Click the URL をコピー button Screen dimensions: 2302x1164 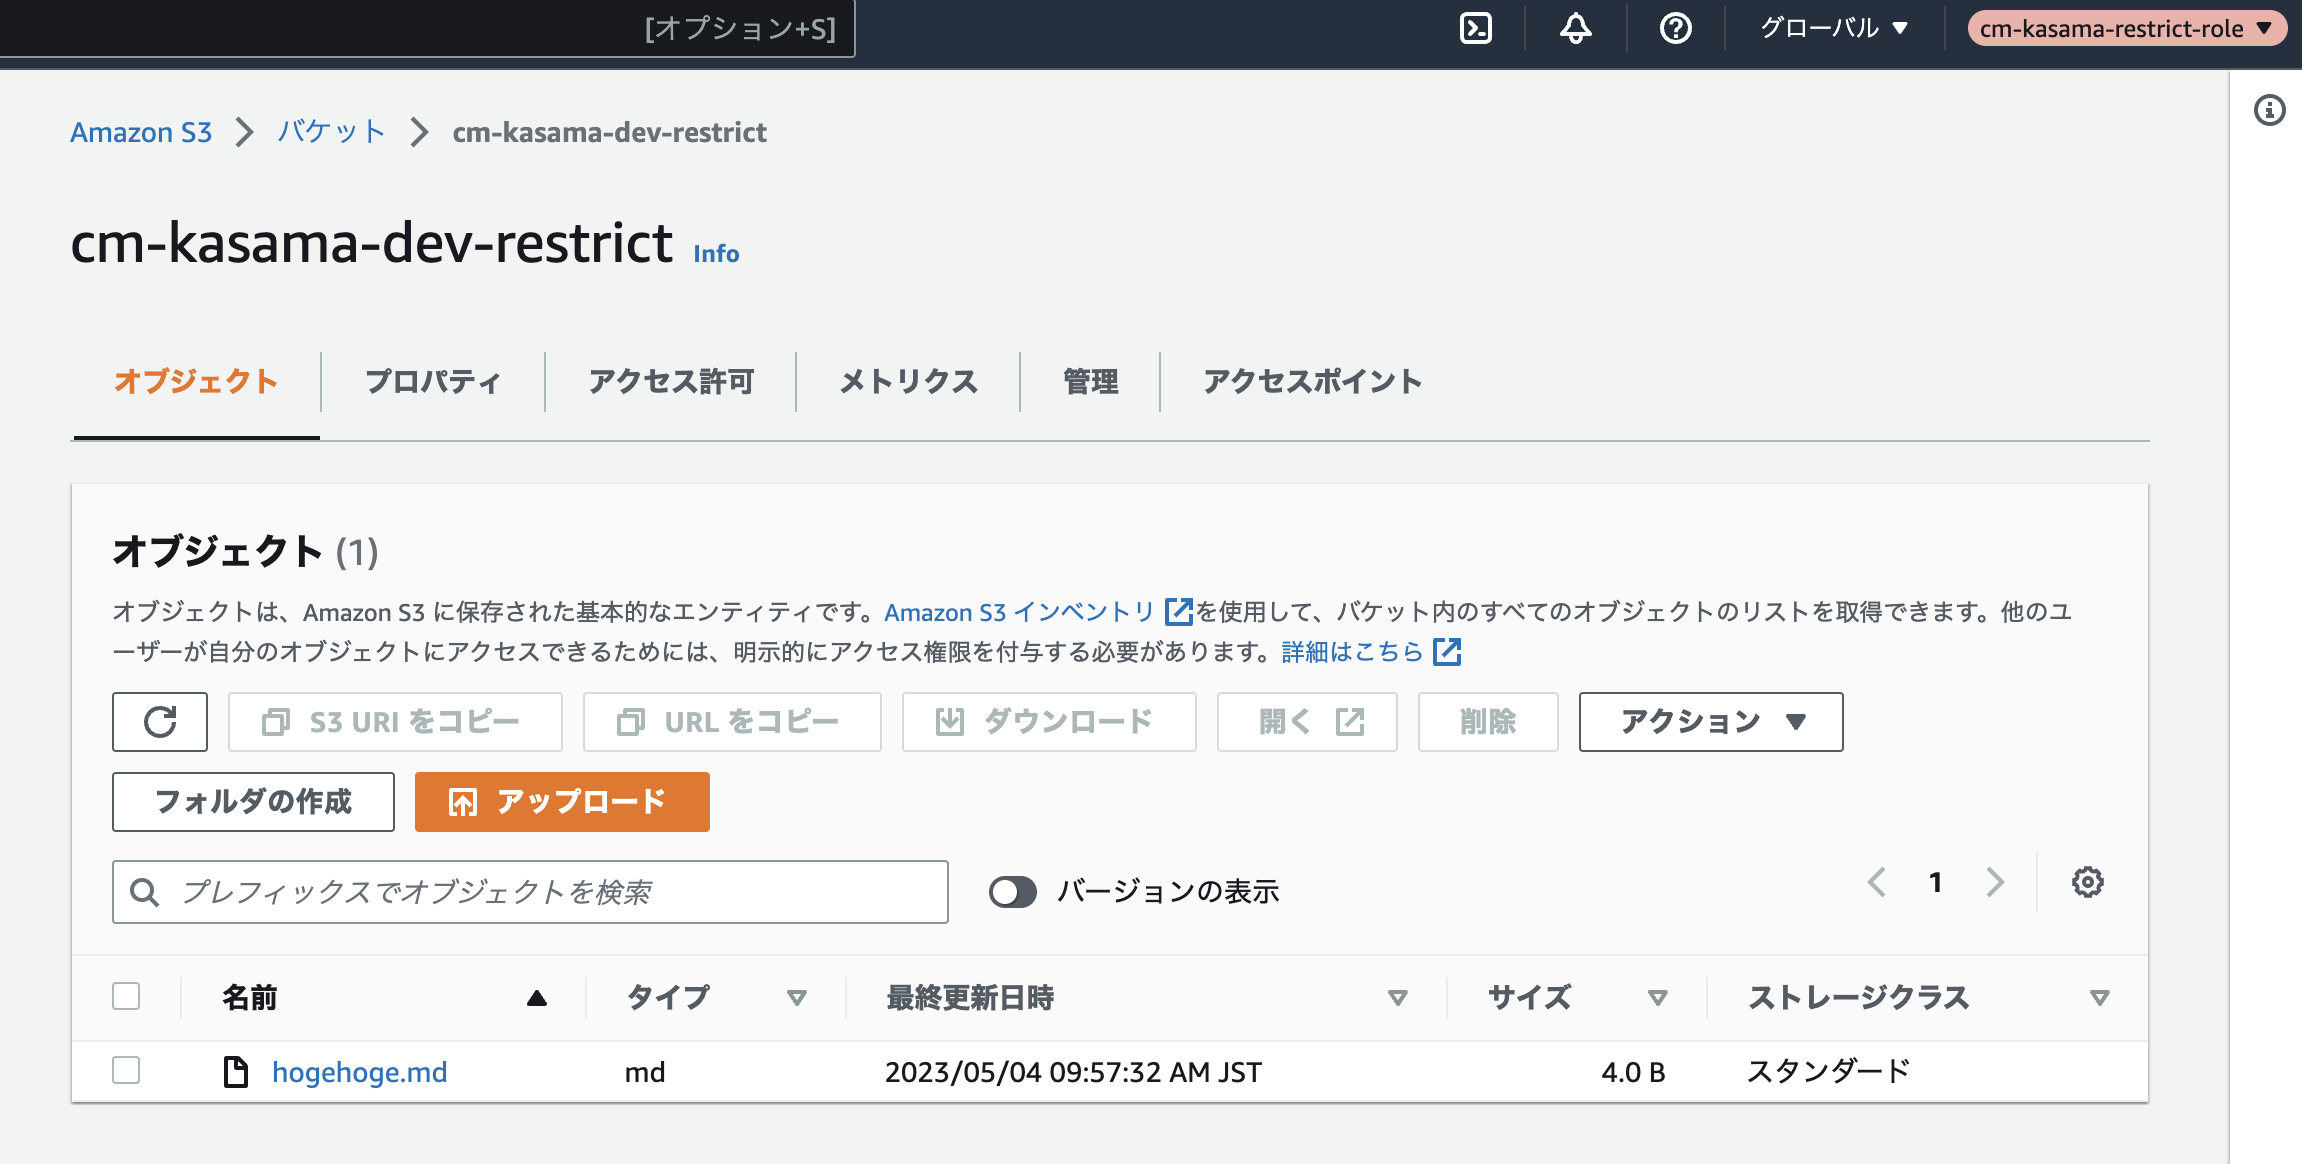click(732, 722)
